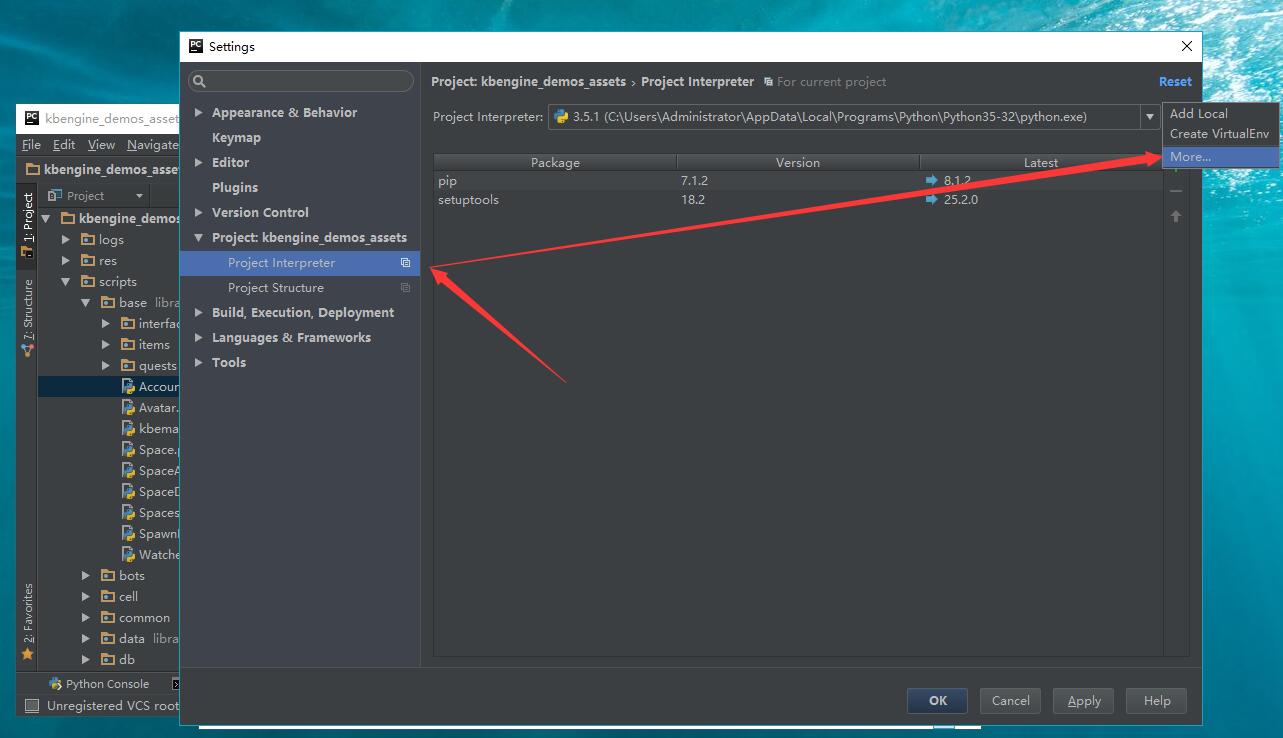Collapse the kbengine_demos root tree node
The height and width of the screenshot is (738, 1283).
[46, 218]
